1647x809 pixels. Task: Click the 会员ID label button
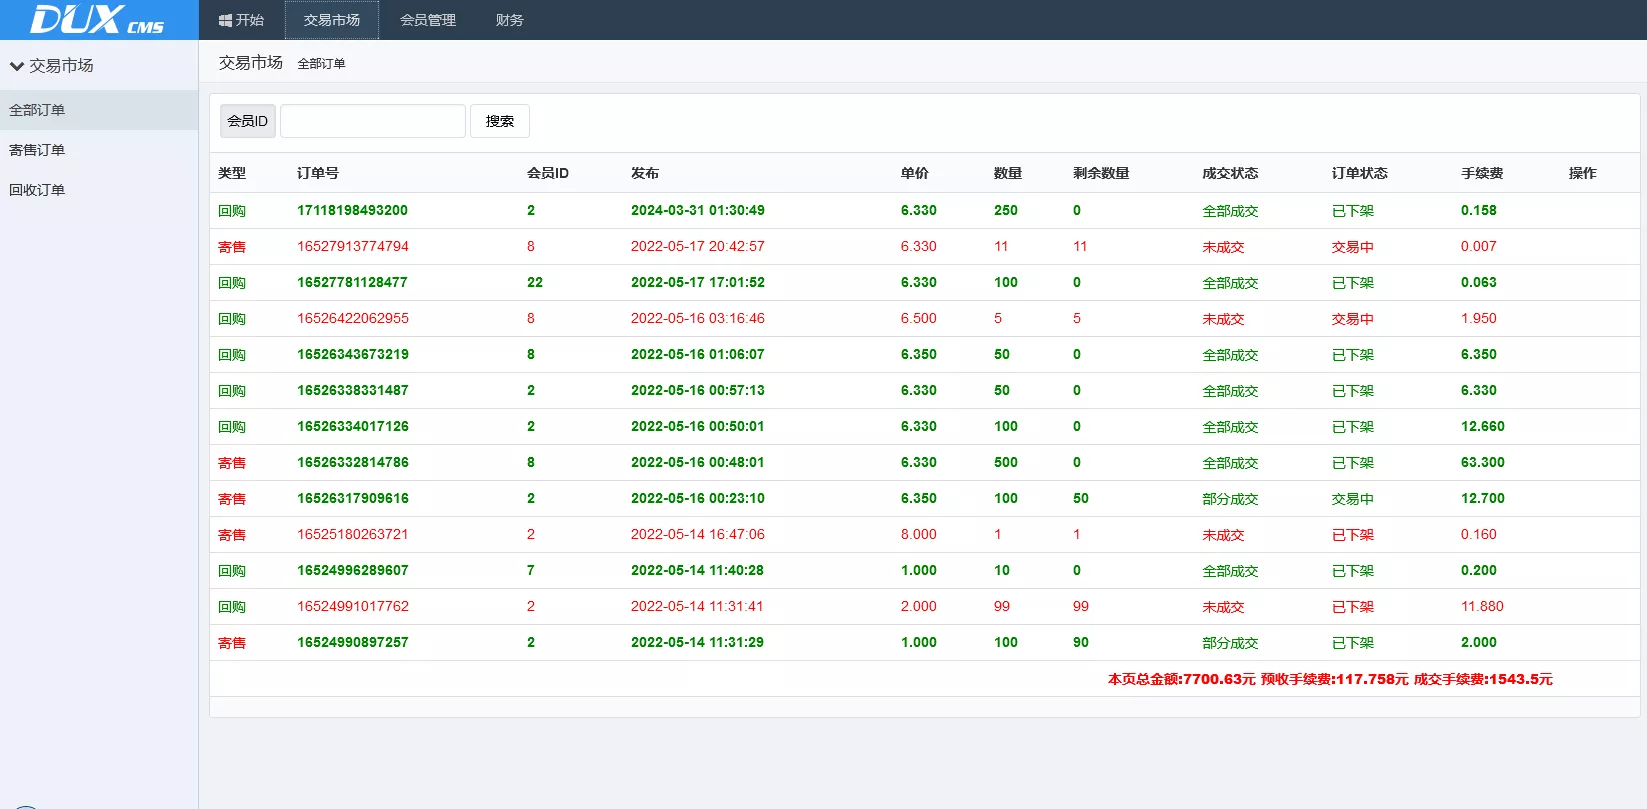coord(247,121)
